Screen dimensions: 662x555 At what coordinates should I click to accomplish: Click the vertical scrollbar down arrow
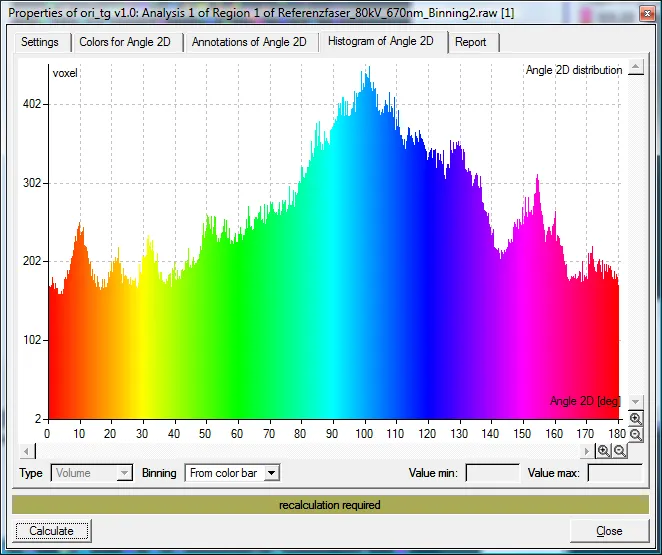636,401
